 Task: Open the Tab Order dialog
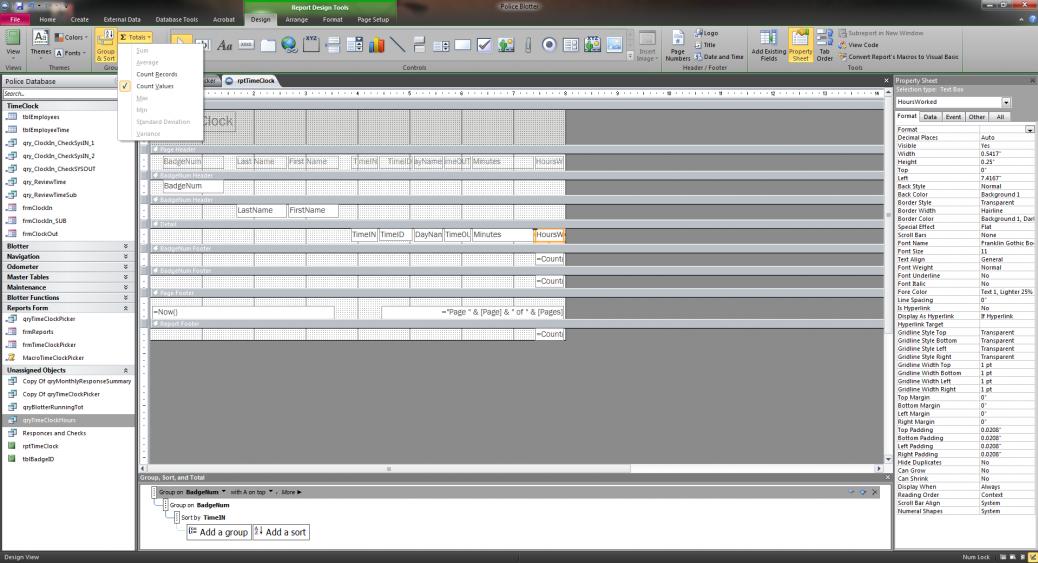824,46
